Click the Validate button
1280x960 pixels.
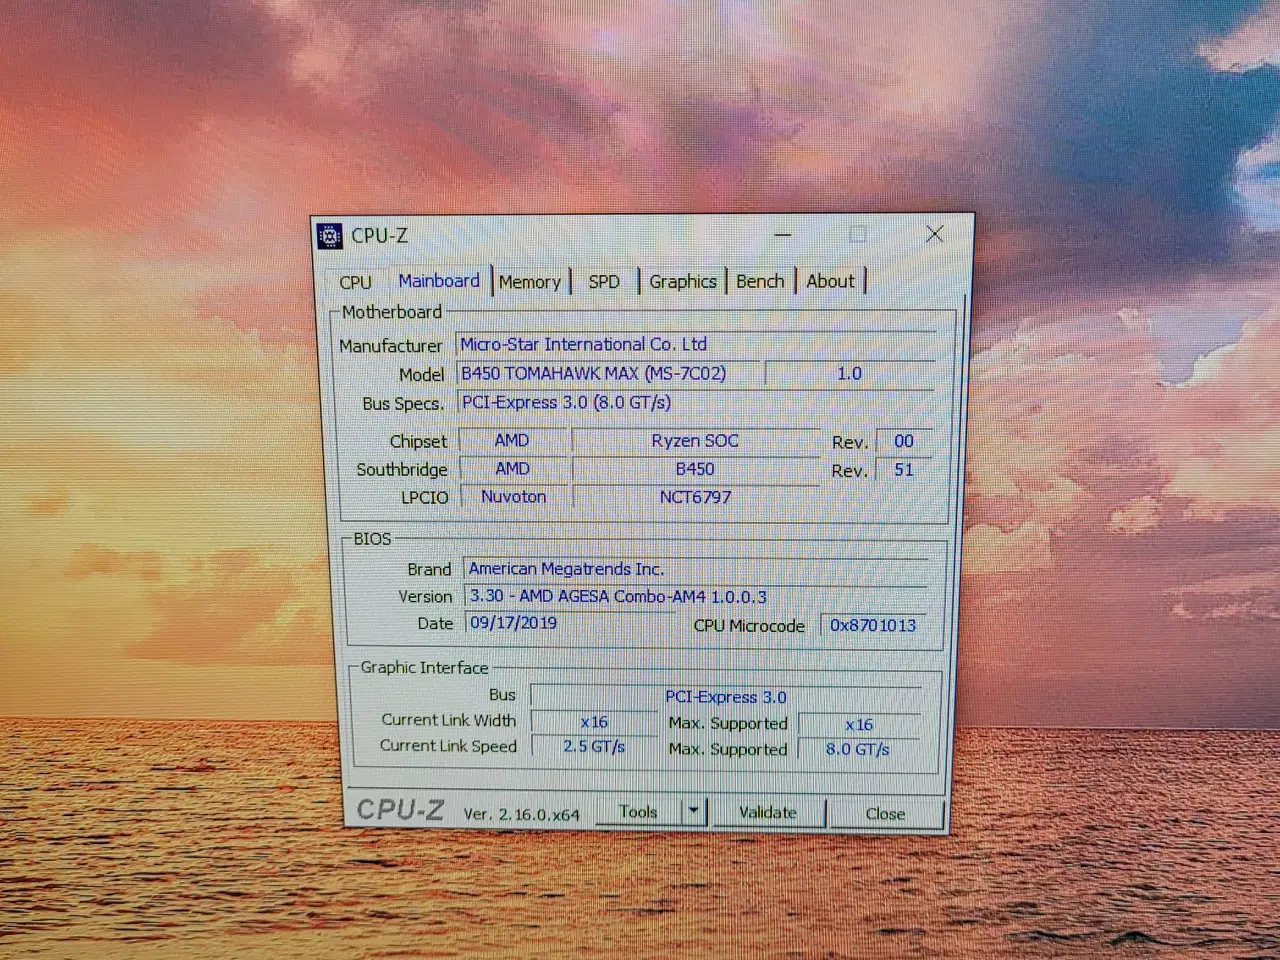tap(768, 813)
